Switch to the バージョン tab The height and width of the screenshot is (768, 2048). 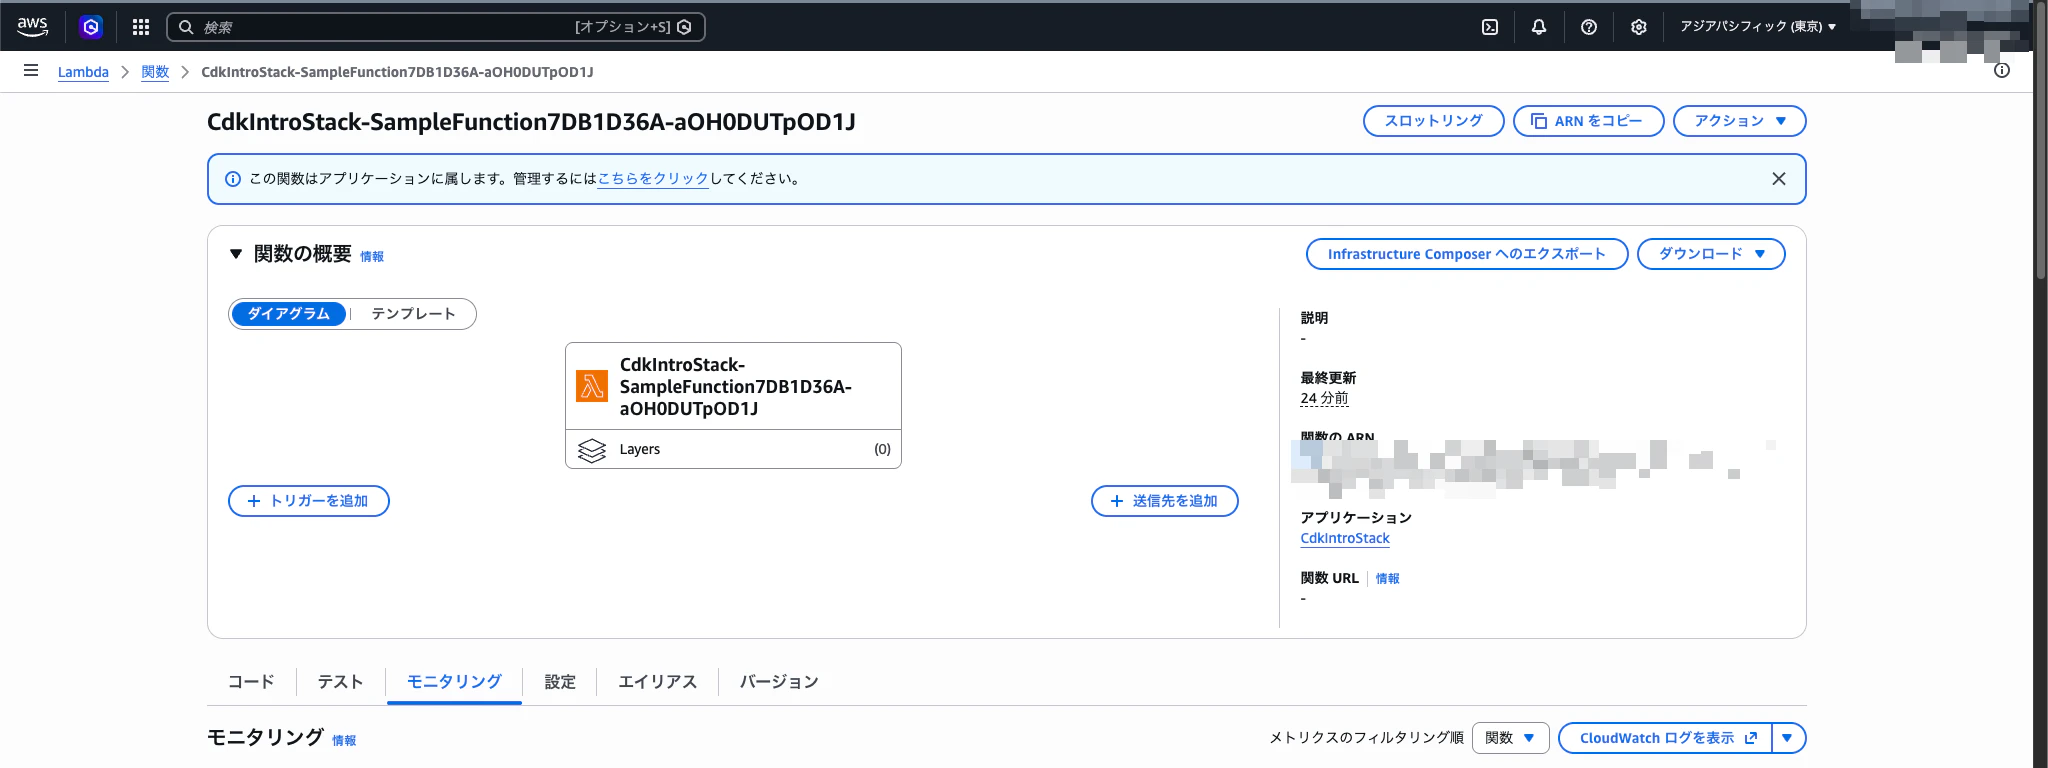tap(779, 682)
